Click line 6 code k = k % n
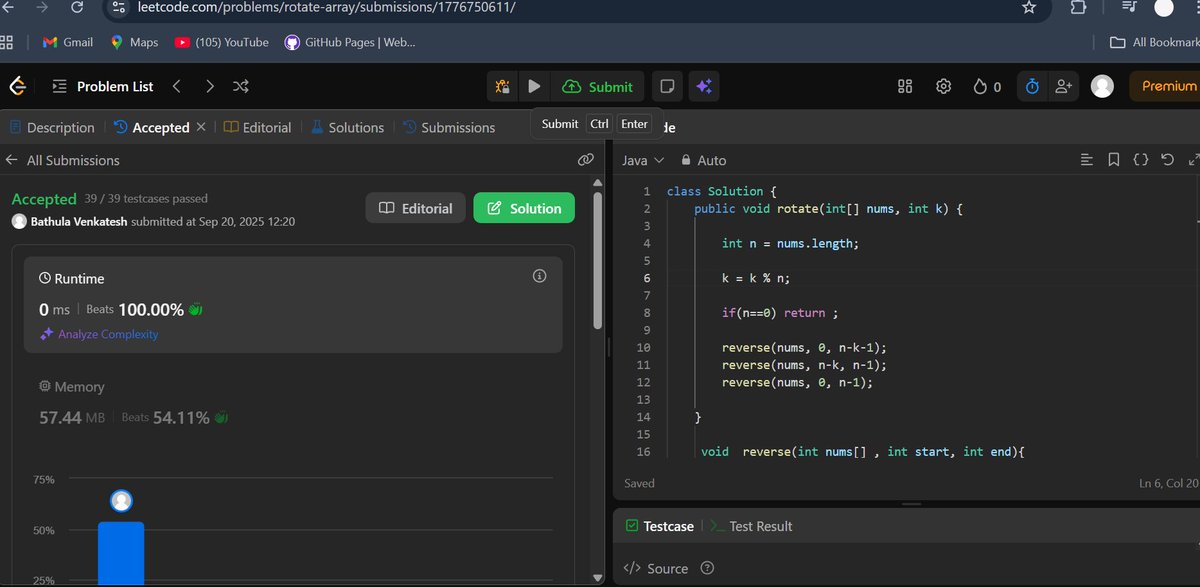Image resolution: width=1200 pixels, height=587 pixels. (756, 278)
